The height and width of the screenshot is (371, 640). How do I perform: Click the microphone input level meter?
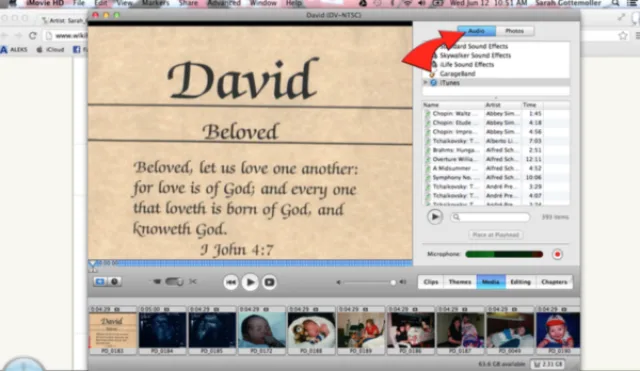(x=504, y=254)
